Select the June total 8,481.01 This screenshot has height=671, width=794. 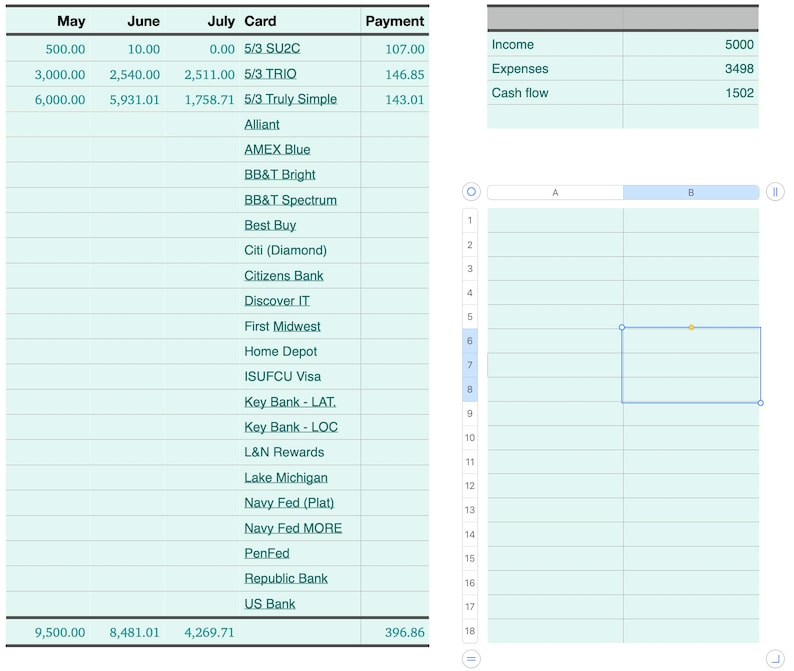pyautogui.click(x=135, y=633)
